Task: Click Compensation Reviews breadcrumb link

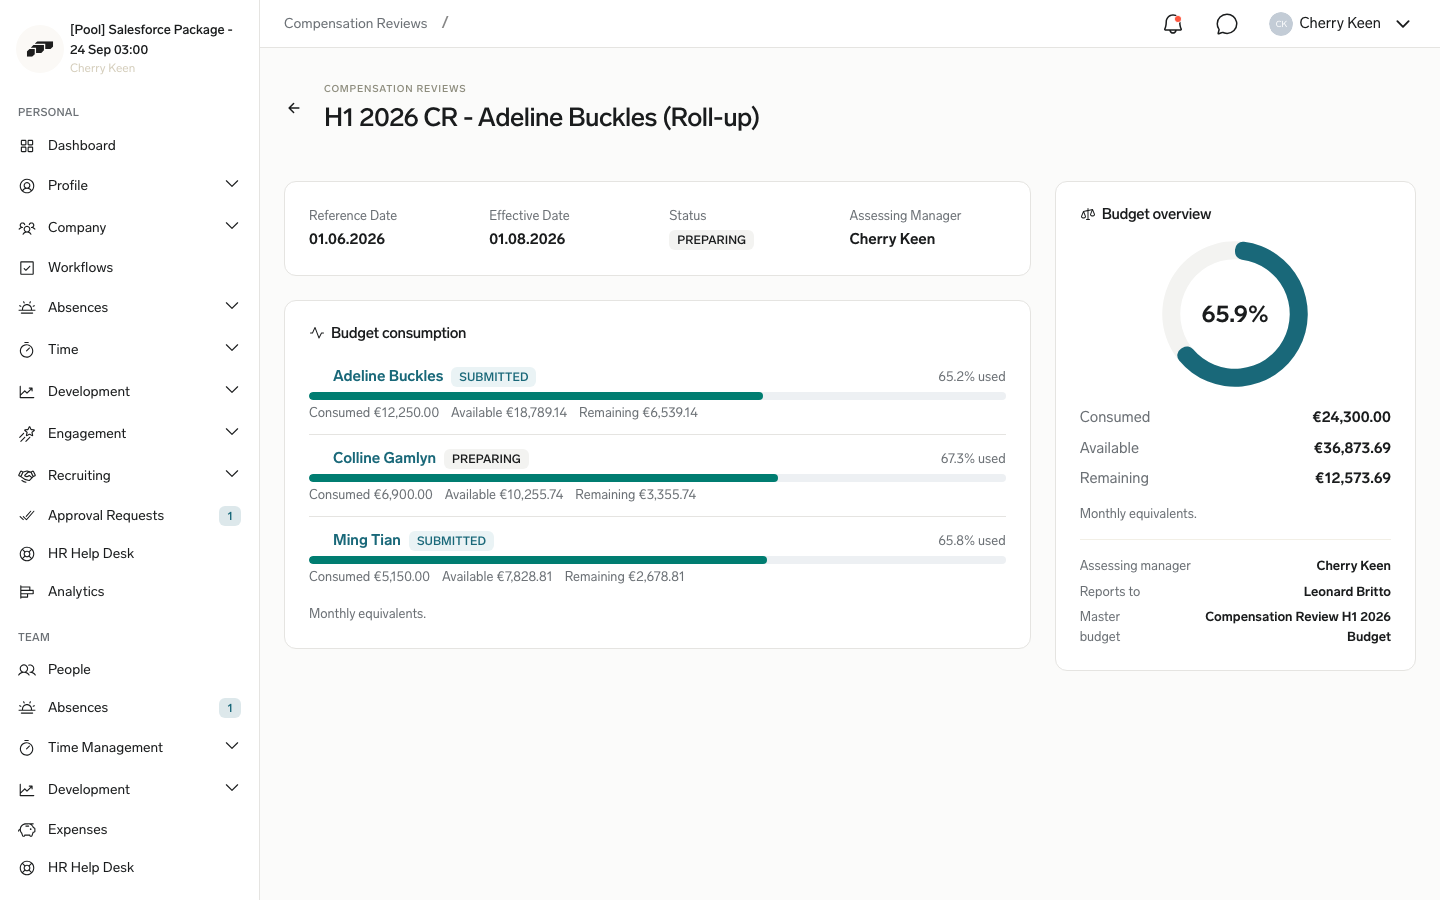Action: (355, 23)
